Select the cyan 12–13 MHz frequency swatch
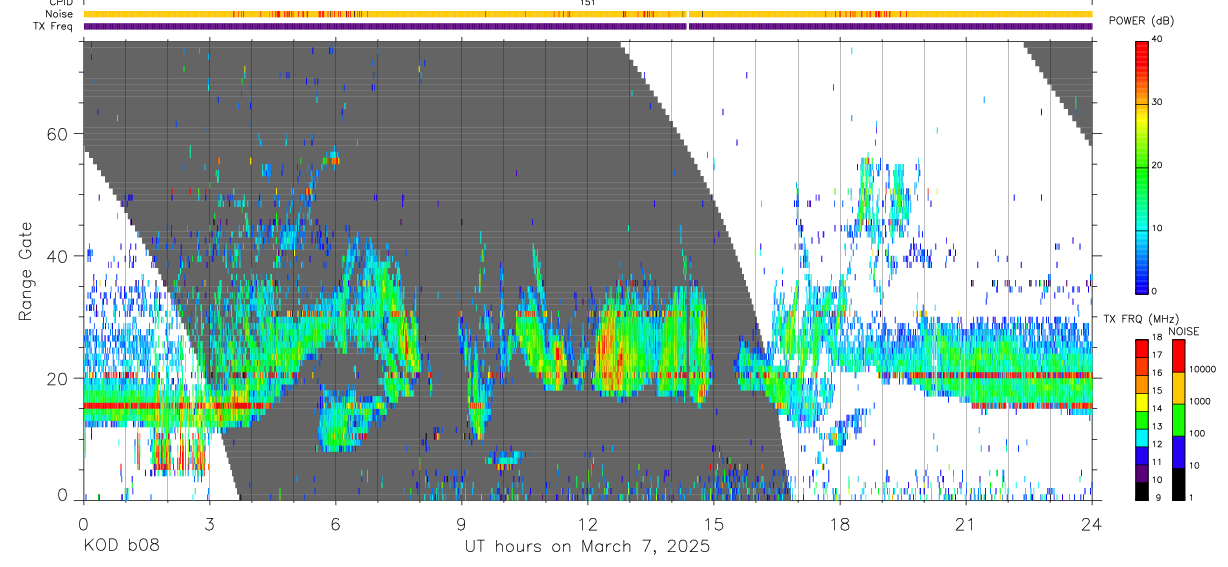The image size is (1228, 567). click(1141, 437)
